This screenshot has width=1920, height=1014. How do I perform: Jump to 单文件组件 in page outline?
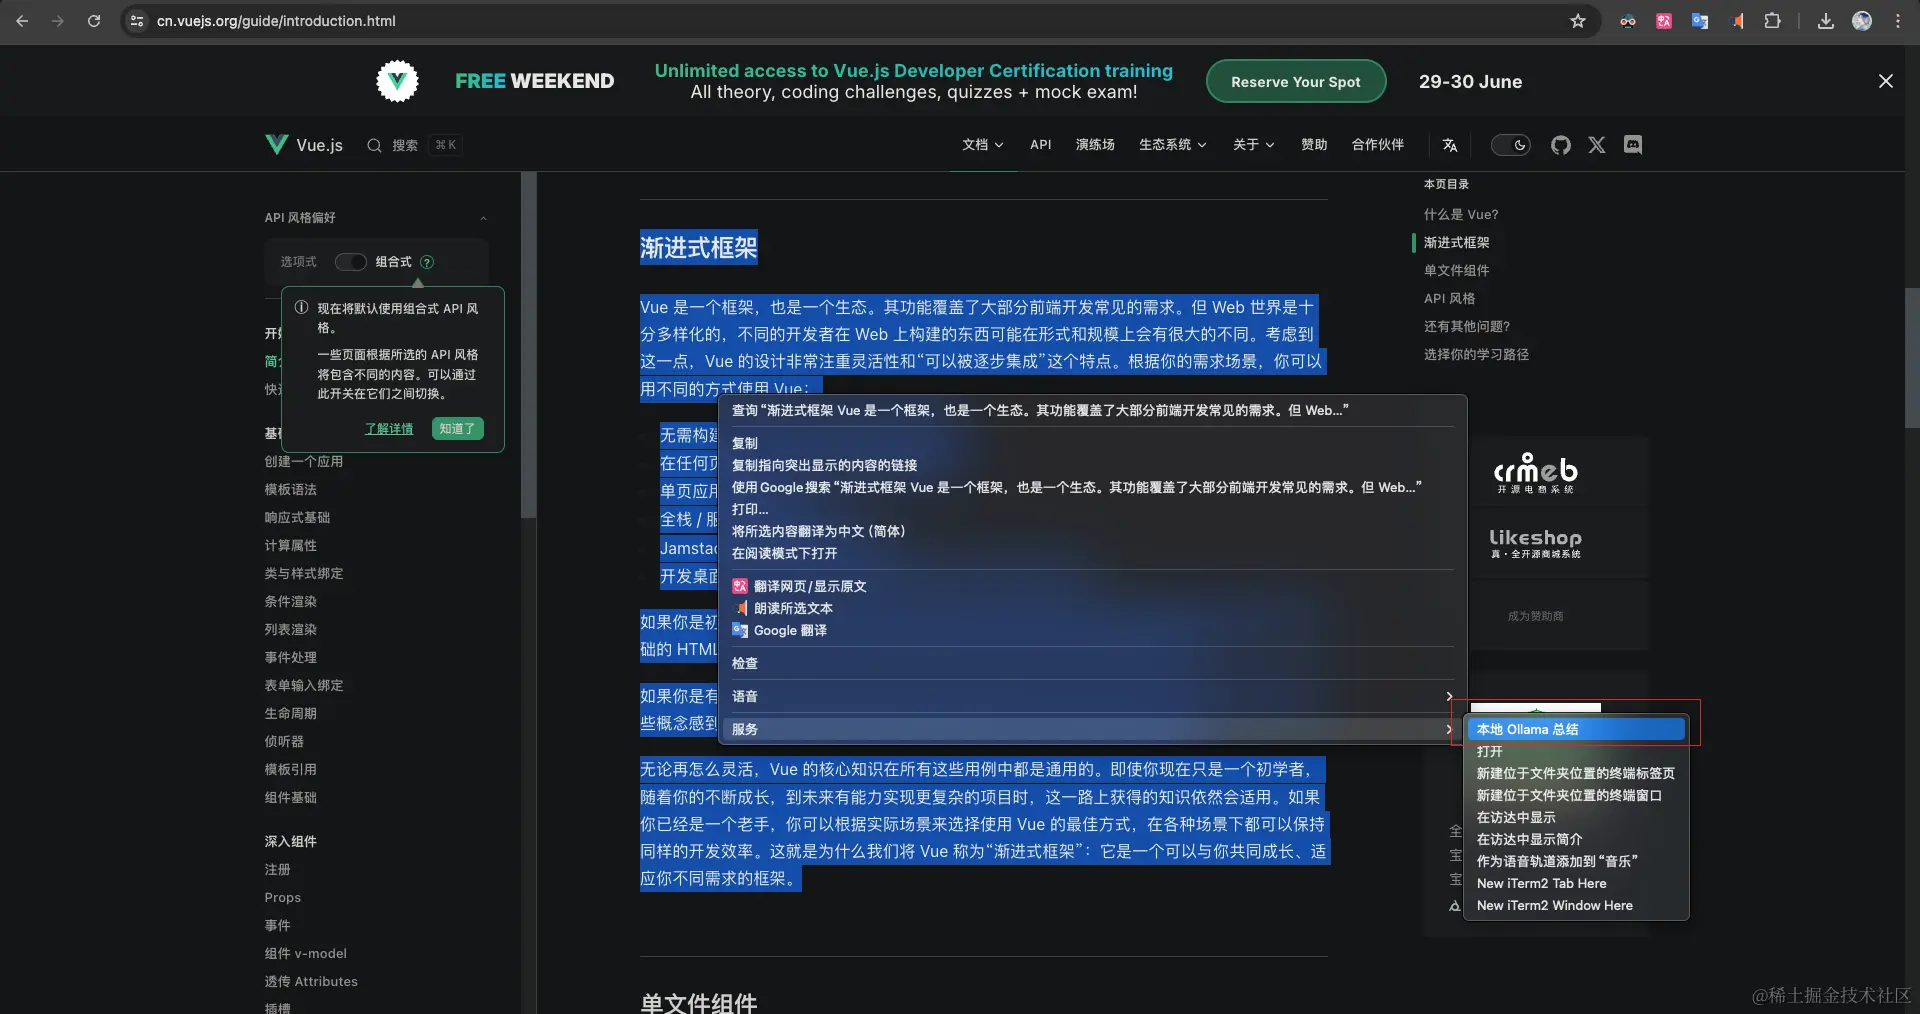coord(1456,271)
